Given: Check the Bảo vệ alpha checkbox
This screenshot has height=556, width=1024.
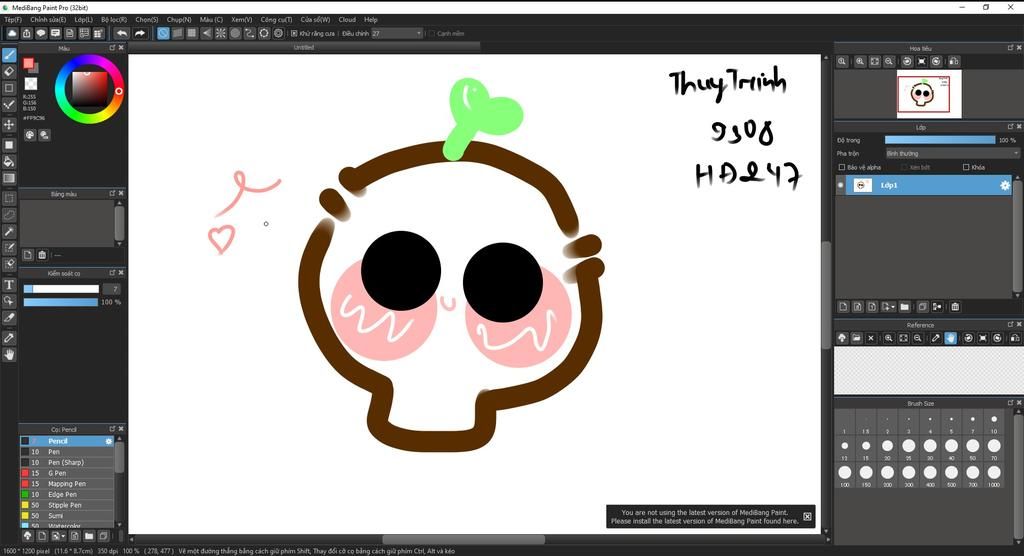Looking at the screenshot, I should click(842, 167).
